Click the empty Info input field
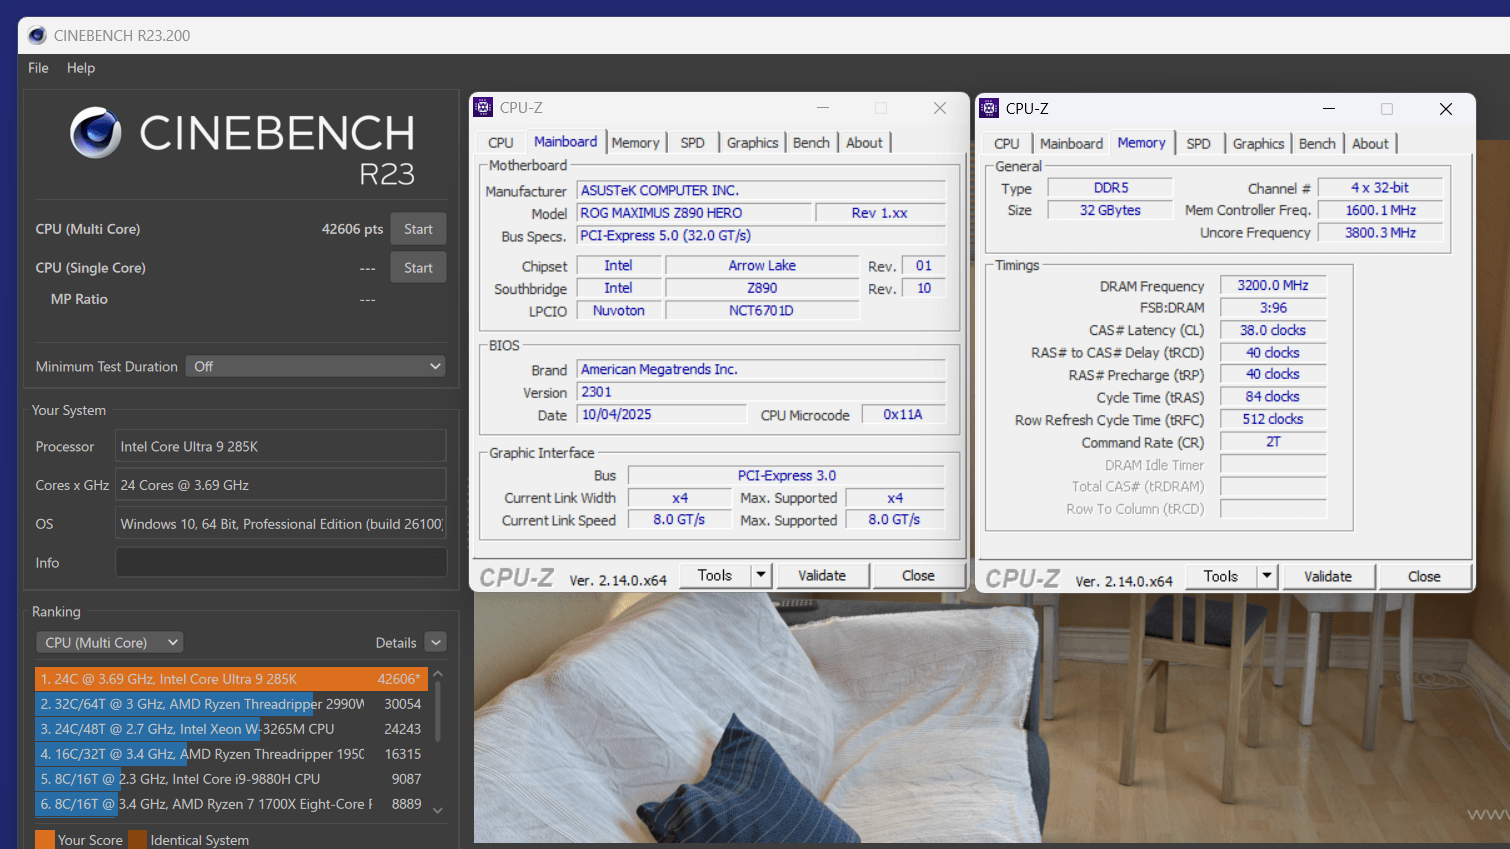Image resolution: width=1510 pixels, height=849 pixels. point(280,563)
